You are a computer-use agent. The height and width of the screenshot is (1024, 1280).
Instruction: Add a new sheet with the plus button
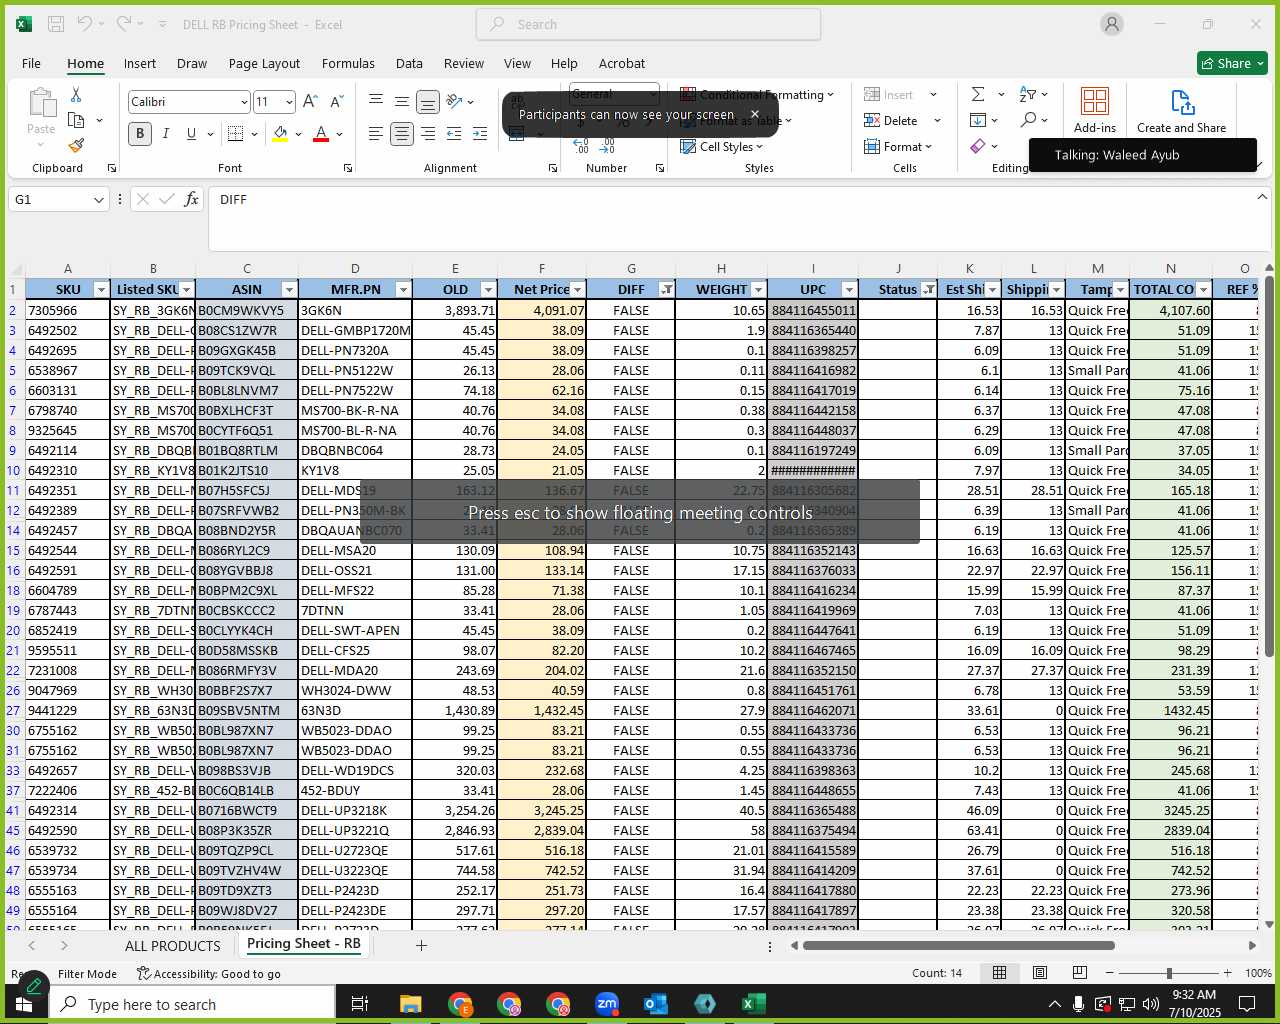[421, 945]
